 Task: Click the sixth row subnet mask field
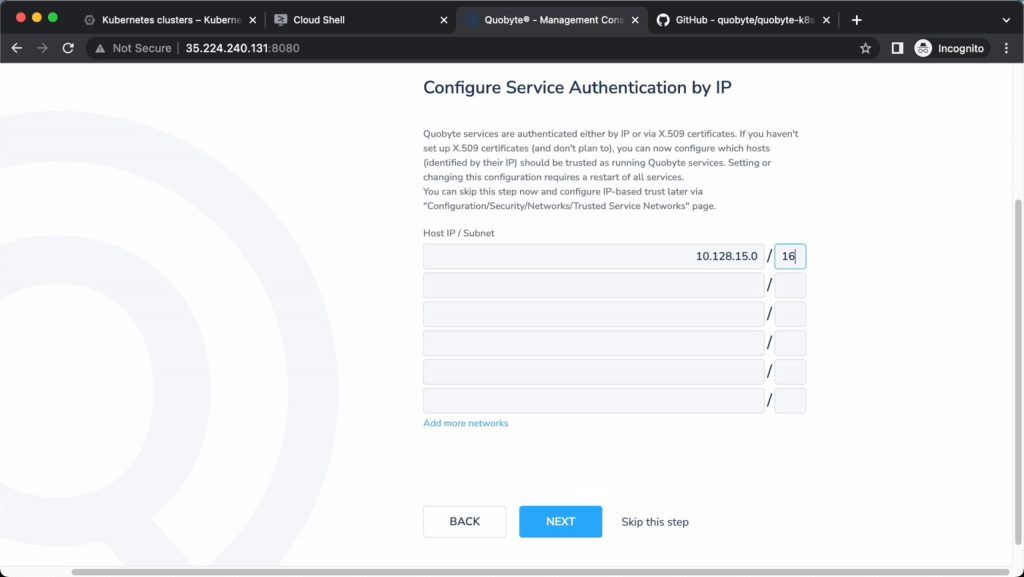coord(790,401)
